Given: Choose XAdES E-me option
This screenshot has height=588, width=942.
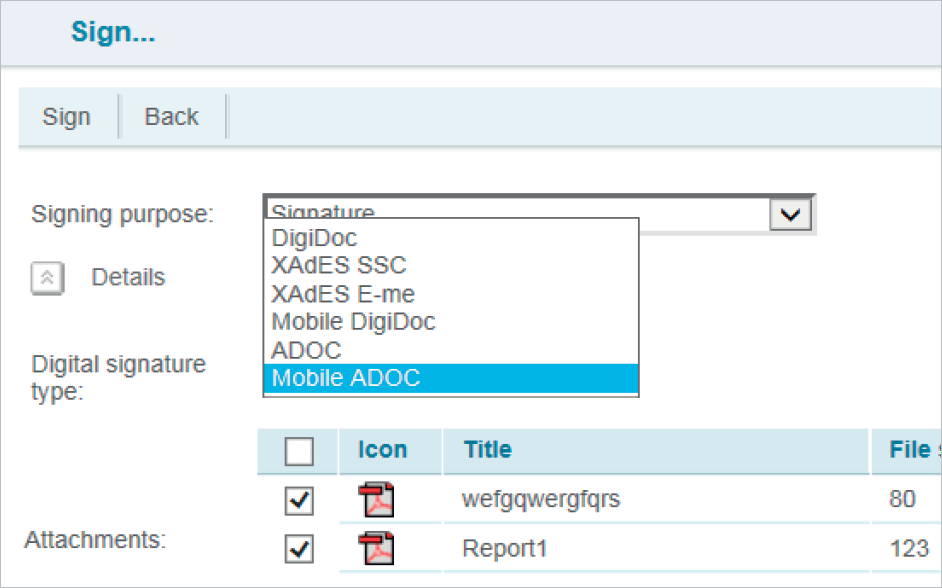Looking at the screenshot, I should [x=451, y=294].
